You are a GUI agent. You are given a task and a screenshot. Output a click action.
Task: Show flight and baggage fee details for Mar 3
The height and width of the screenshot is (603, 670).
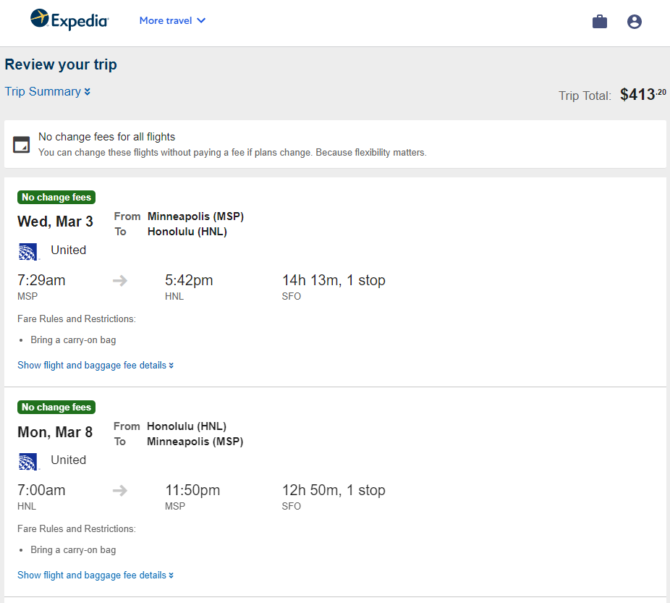click(95, 365)
